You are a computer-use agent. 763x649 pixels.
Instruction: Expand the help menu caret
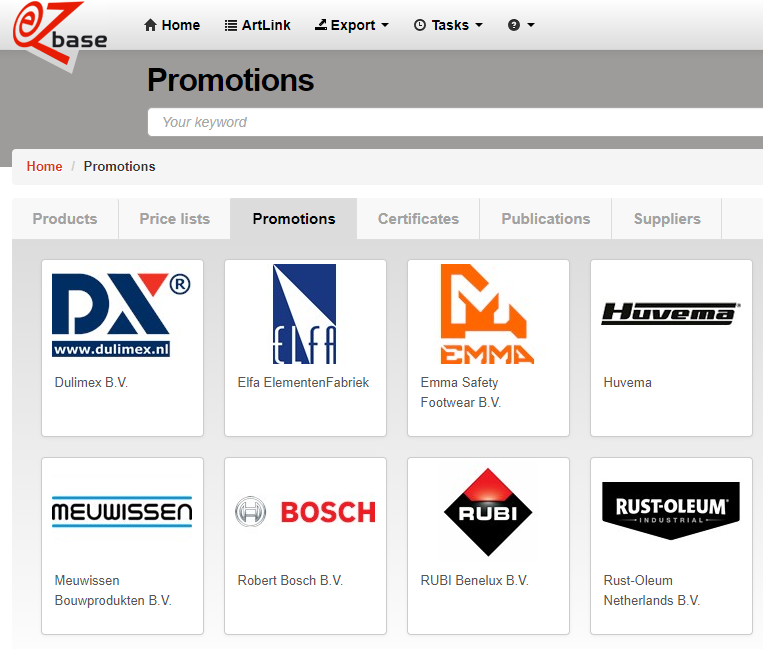pyautogui.click(x=531, y=25)
